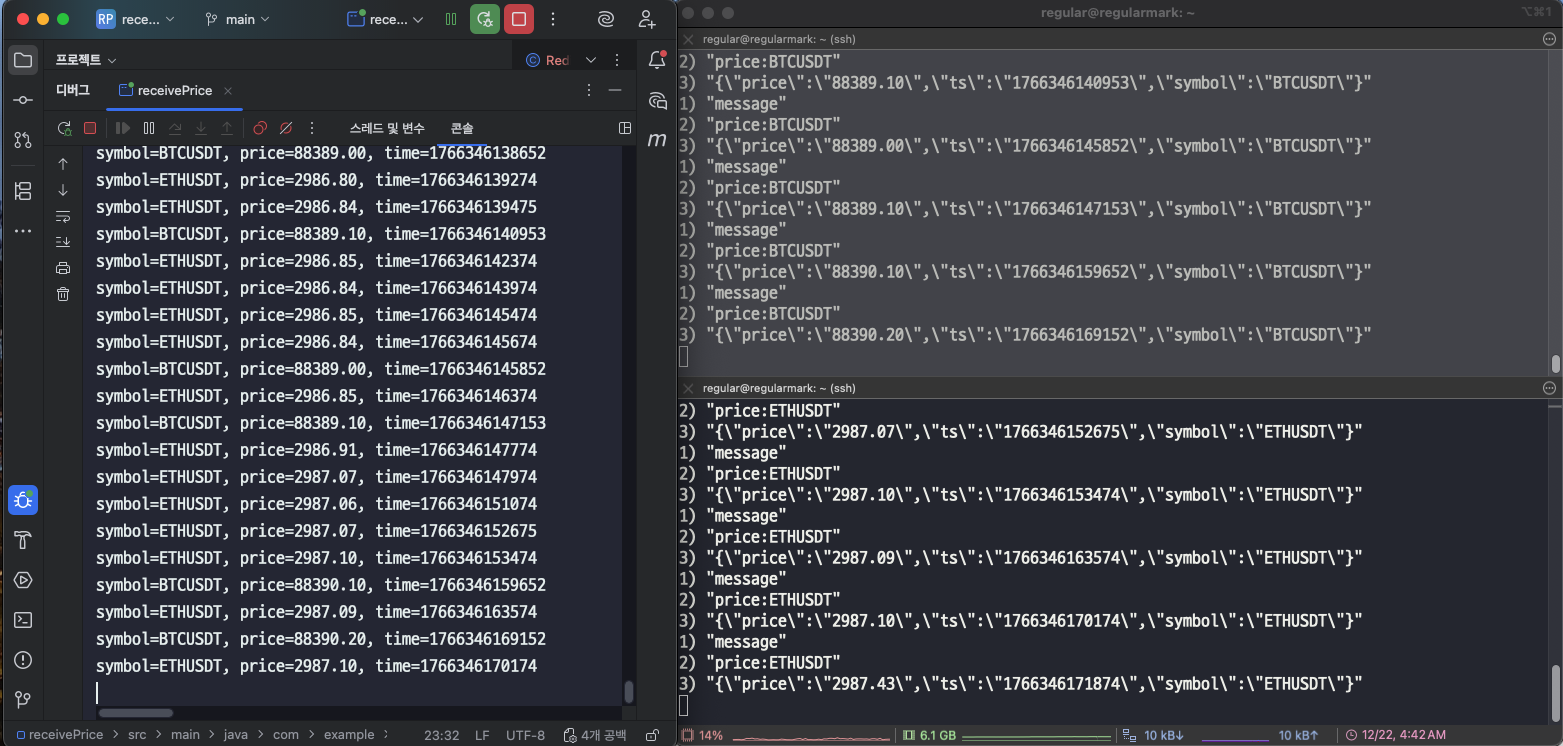Viewport: 1563px width, 746px height.
Task: Pause debugger green icon in title bar
Action: pyautogui.click(x=451, y=19)
